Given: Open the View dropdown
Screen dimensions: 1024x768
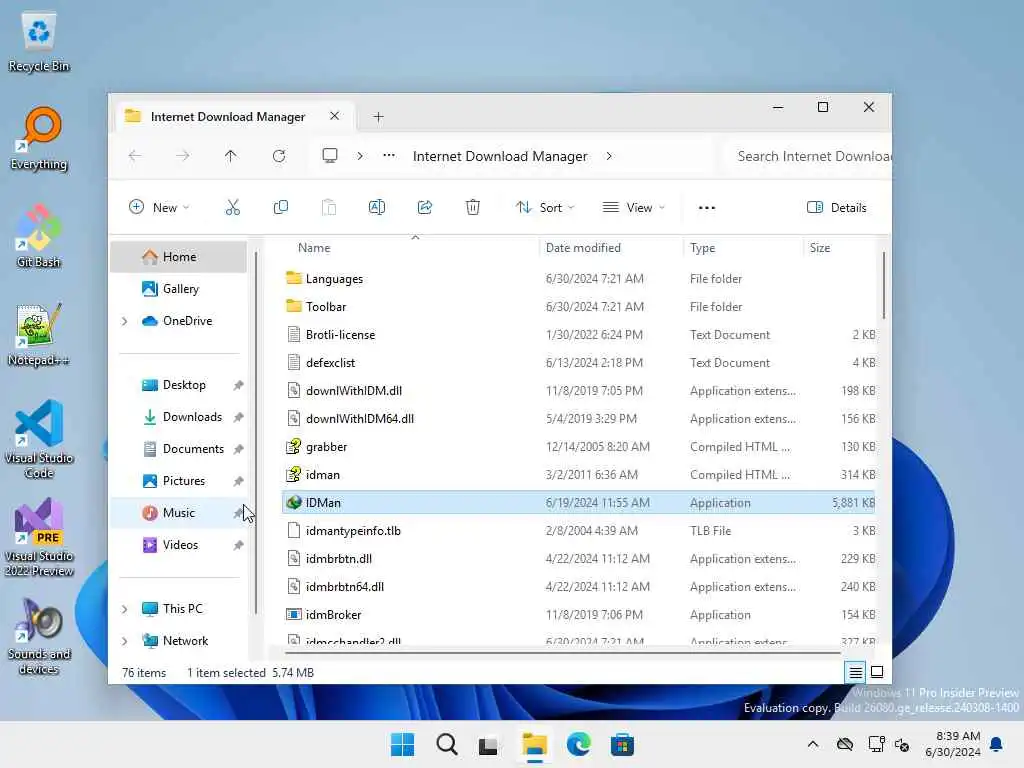Looking at the screenshot, I should point(633,208).
